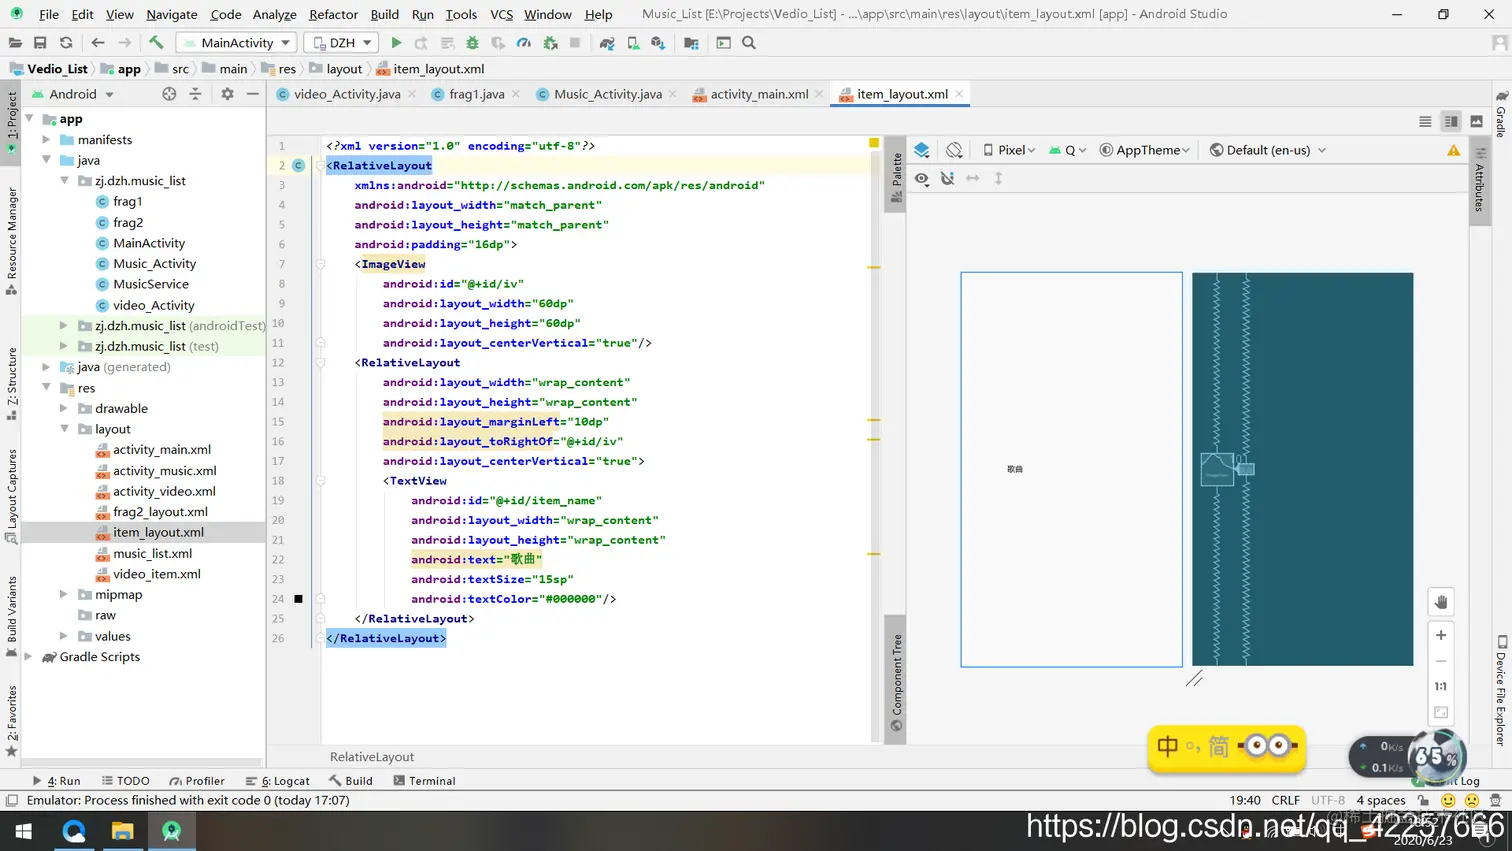Open the TODO tool window

[125, 781]
